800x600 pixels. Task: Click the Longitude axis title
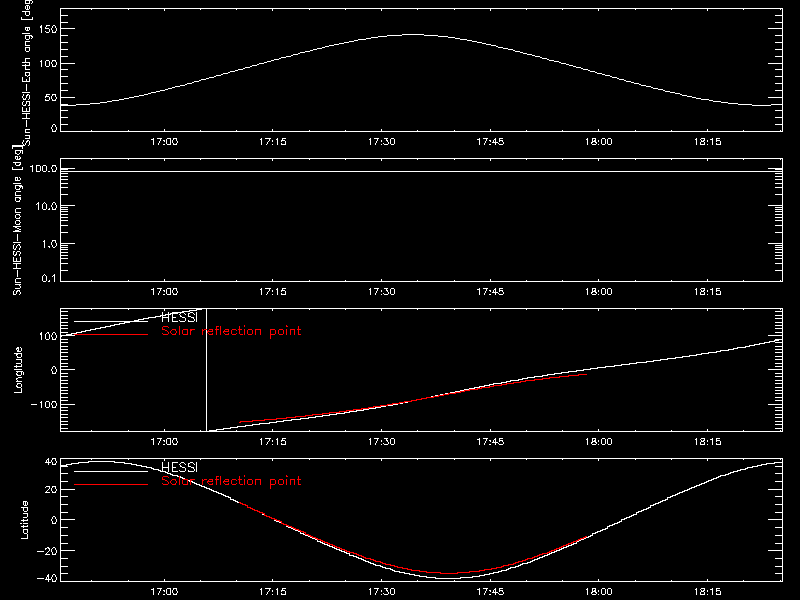[18, 369]
